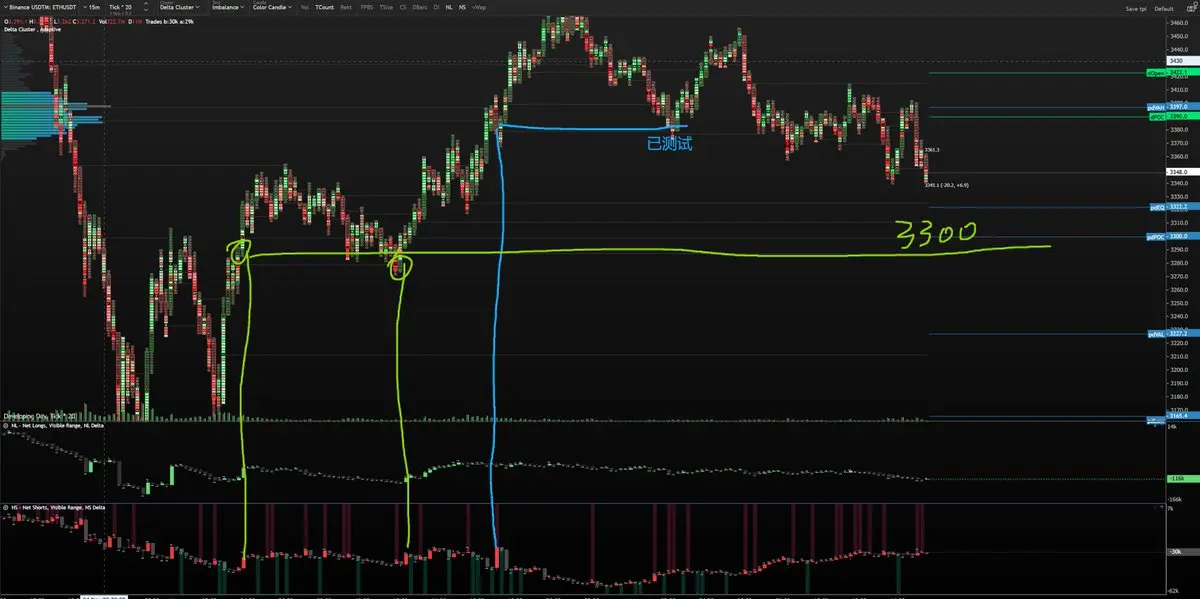Viewport: 1200px width, 599px height.
Task: Toggle the NS net shorts indicator
Action: tap(462, 7)
